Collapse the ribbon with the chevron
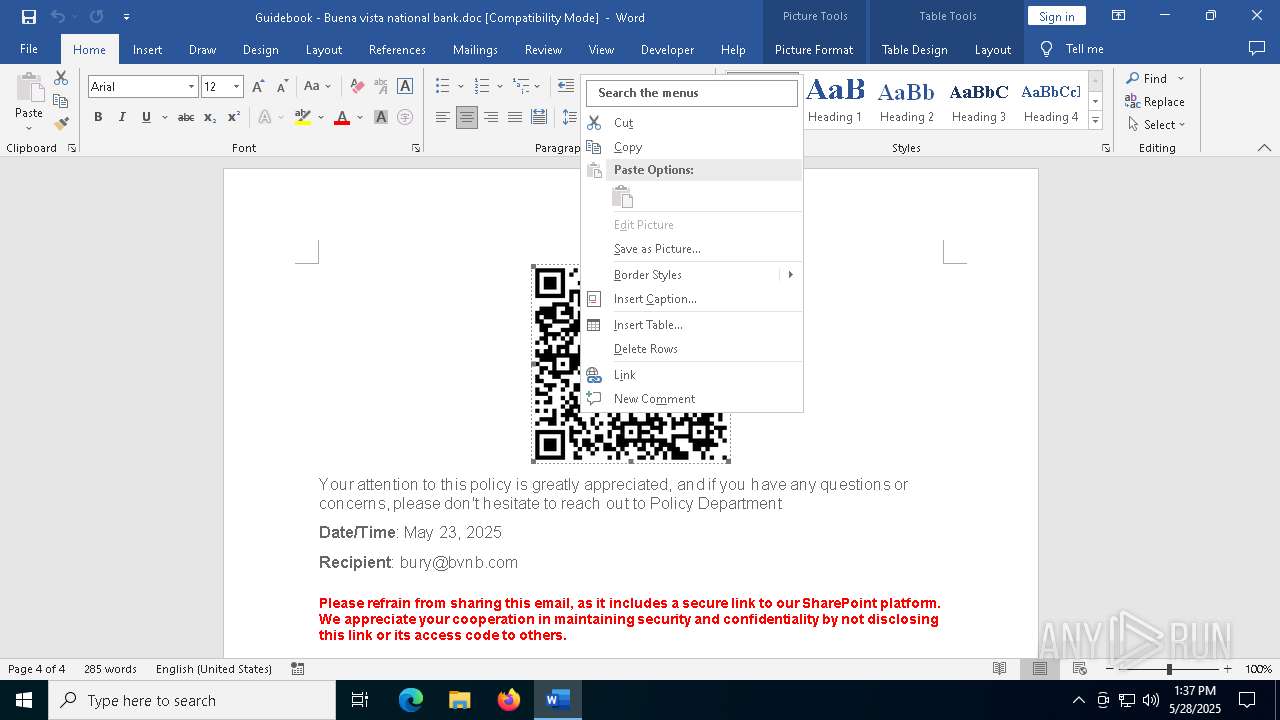The width and height of the screenshot is (1280, 720). (x=1264, y=148)
